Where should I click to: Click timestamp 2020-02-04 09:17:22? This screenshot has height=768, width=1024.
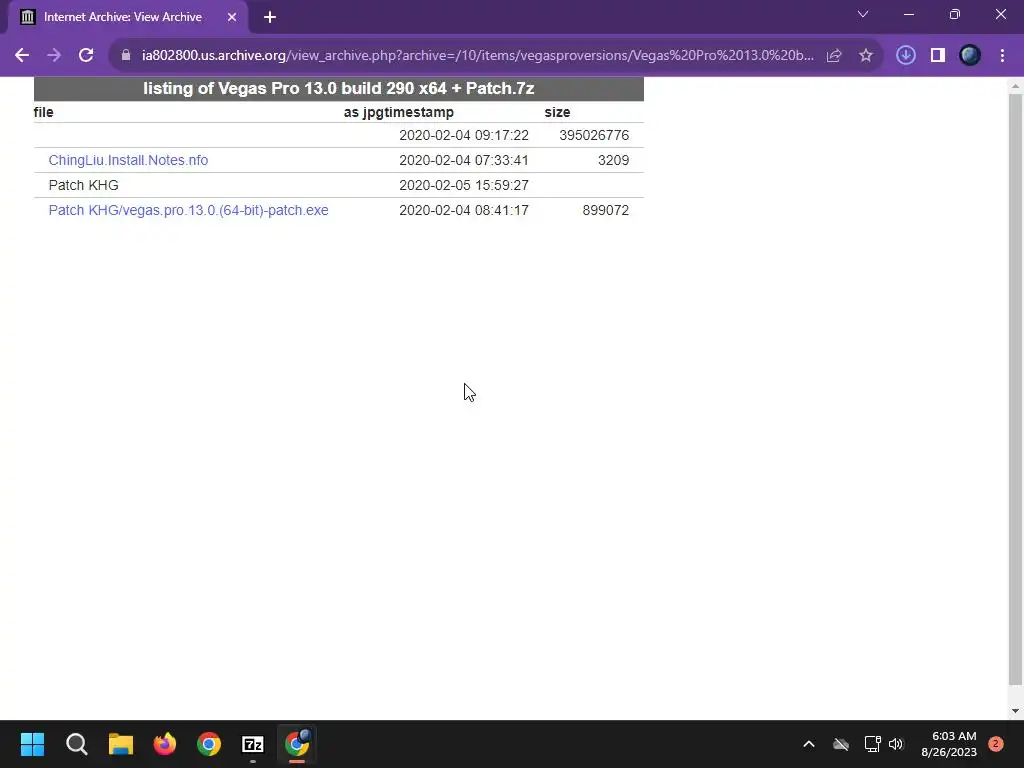tap(464, 135)
